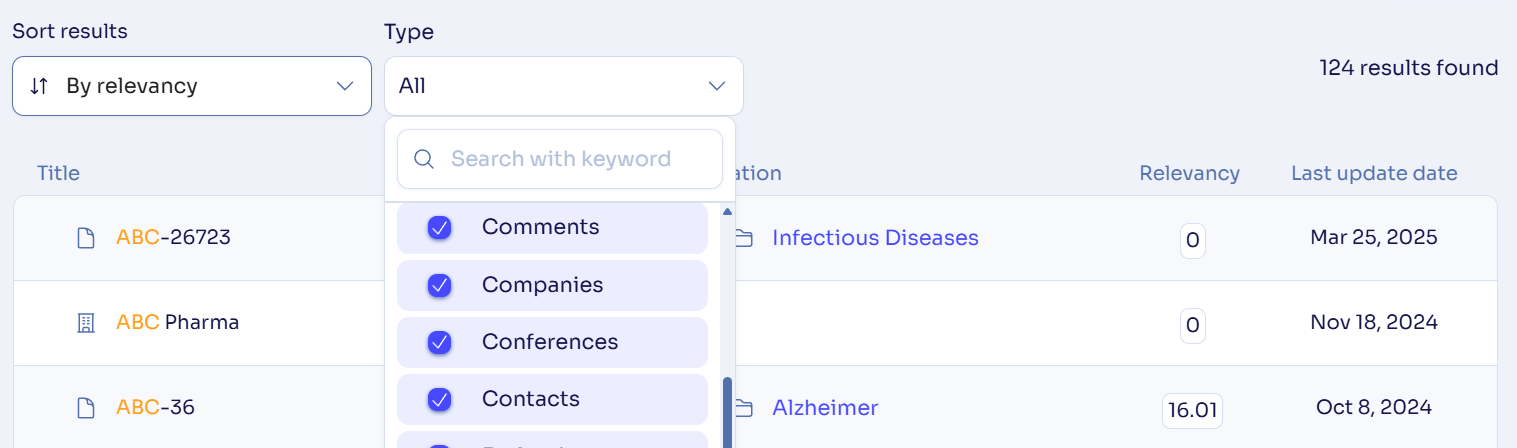Viewport: 1517px width, 448px height.
Task: Click the chevron of the Sort results dropdown
Action: click(x=346, y=86)
